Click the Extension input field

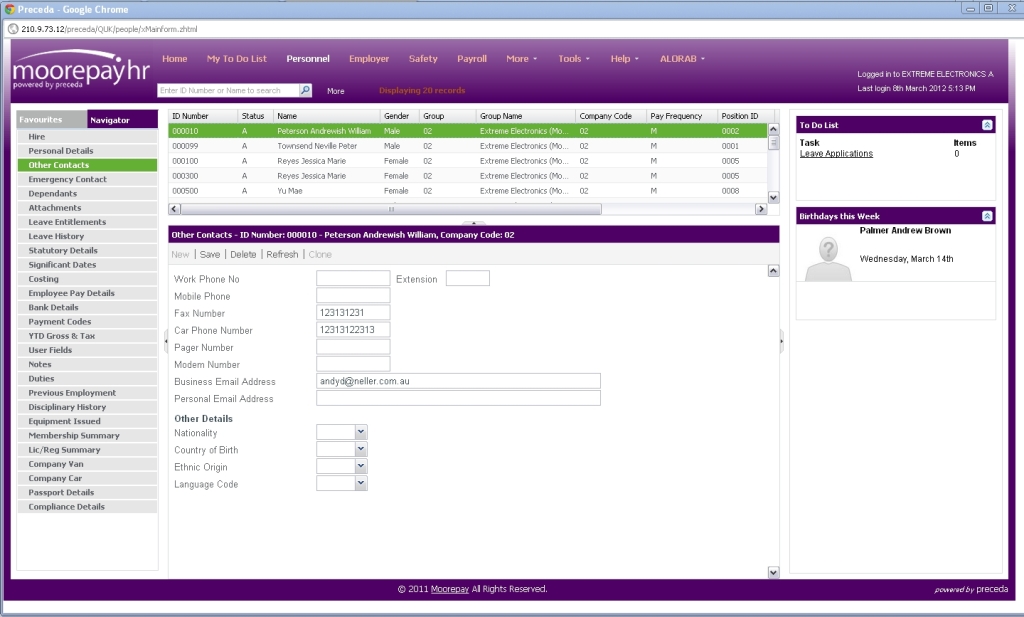(468, 278)
